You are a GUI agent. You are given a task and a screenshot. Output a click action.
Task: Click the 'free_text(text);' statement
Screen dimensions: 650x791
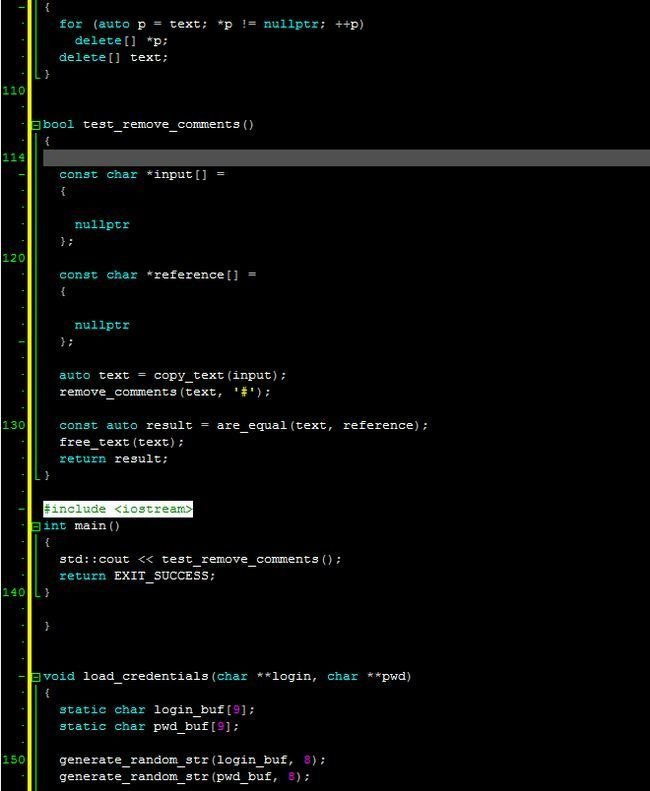[x=122, y=442]
